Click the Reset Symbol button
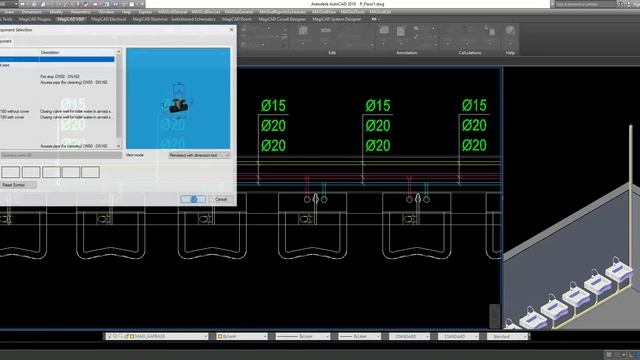 [x=18, y=185]
